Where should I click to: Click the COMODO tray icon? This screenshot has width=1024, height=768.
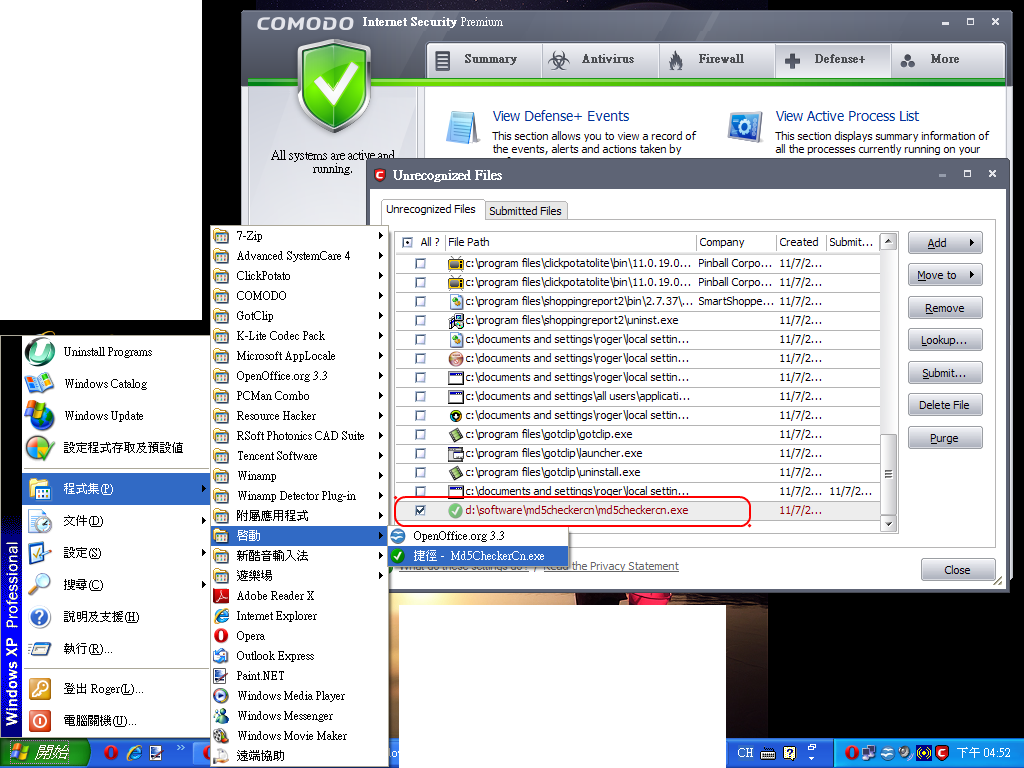tap(941, 753)
